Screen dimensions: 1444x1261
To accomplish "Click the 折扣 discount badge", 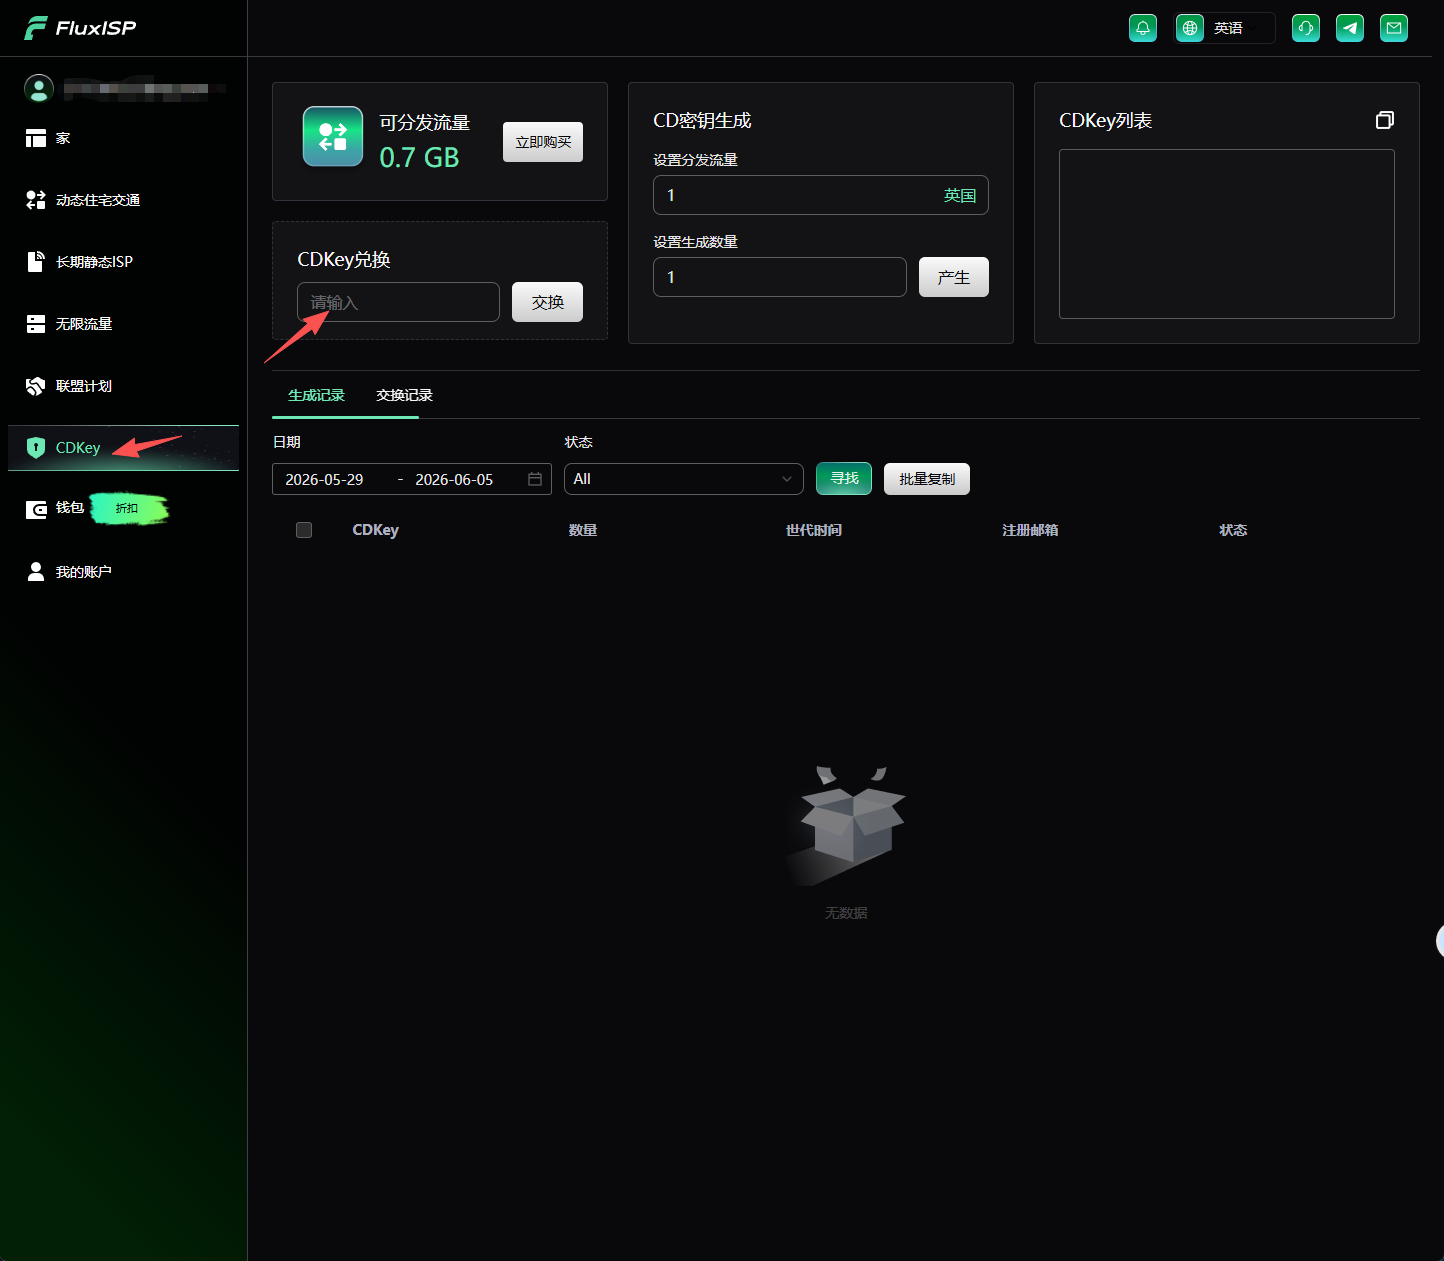I will coord(129,509).
